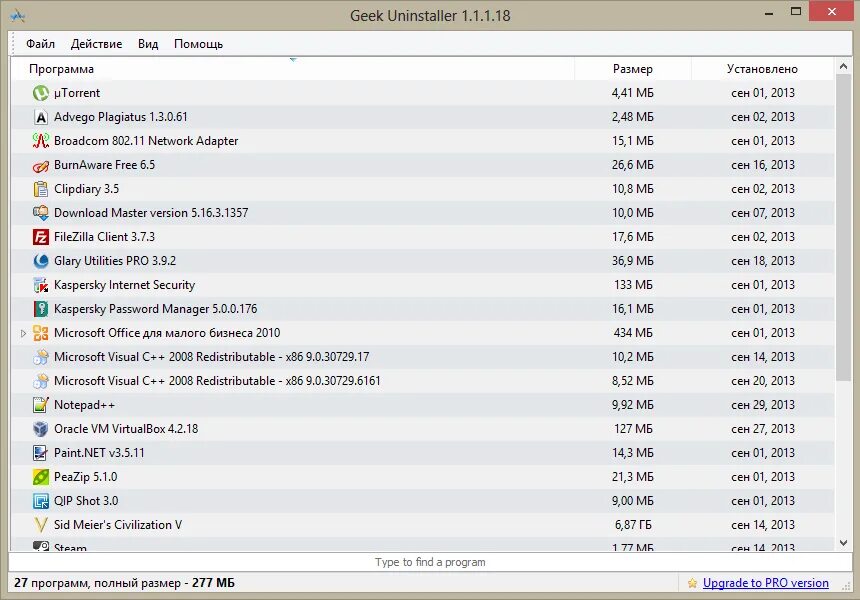
Task: Select Paint.NET v3.5.11 entry
Action: click(99, 453)
